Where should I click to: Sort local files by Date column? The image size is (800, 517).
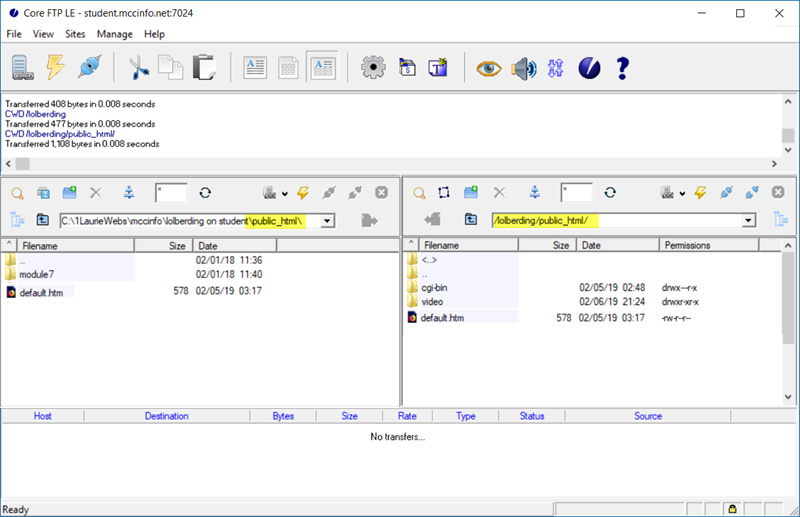click(235, 246)
